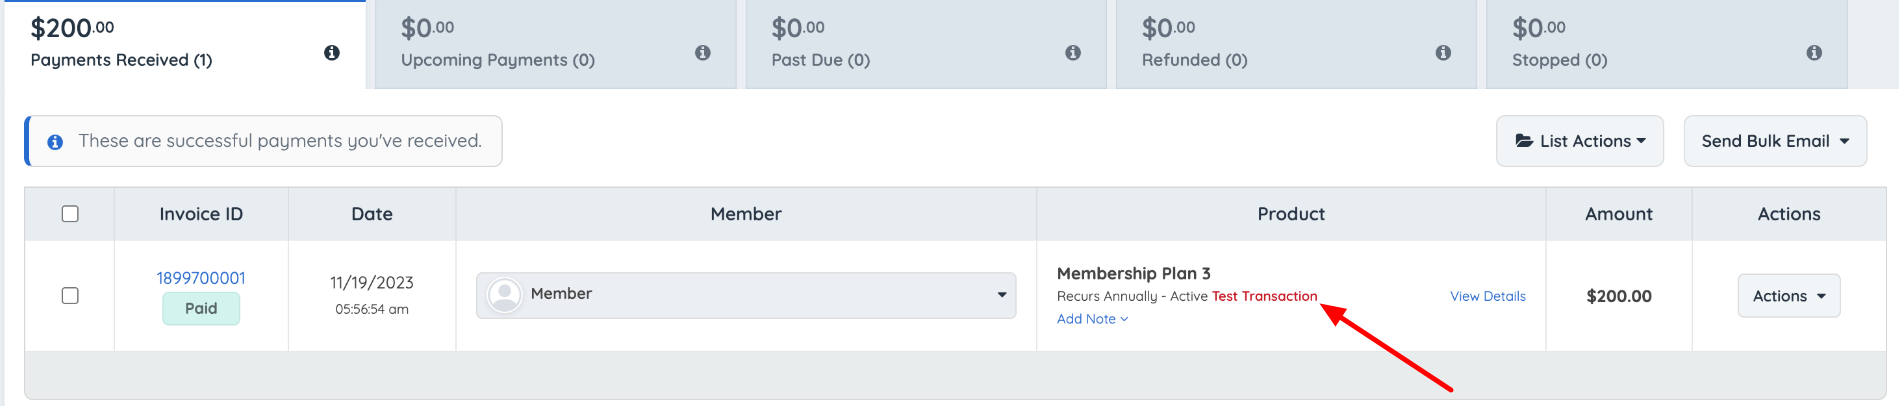Click info icon beside Stopped

pyautogui.click(x=1814, y=52)
